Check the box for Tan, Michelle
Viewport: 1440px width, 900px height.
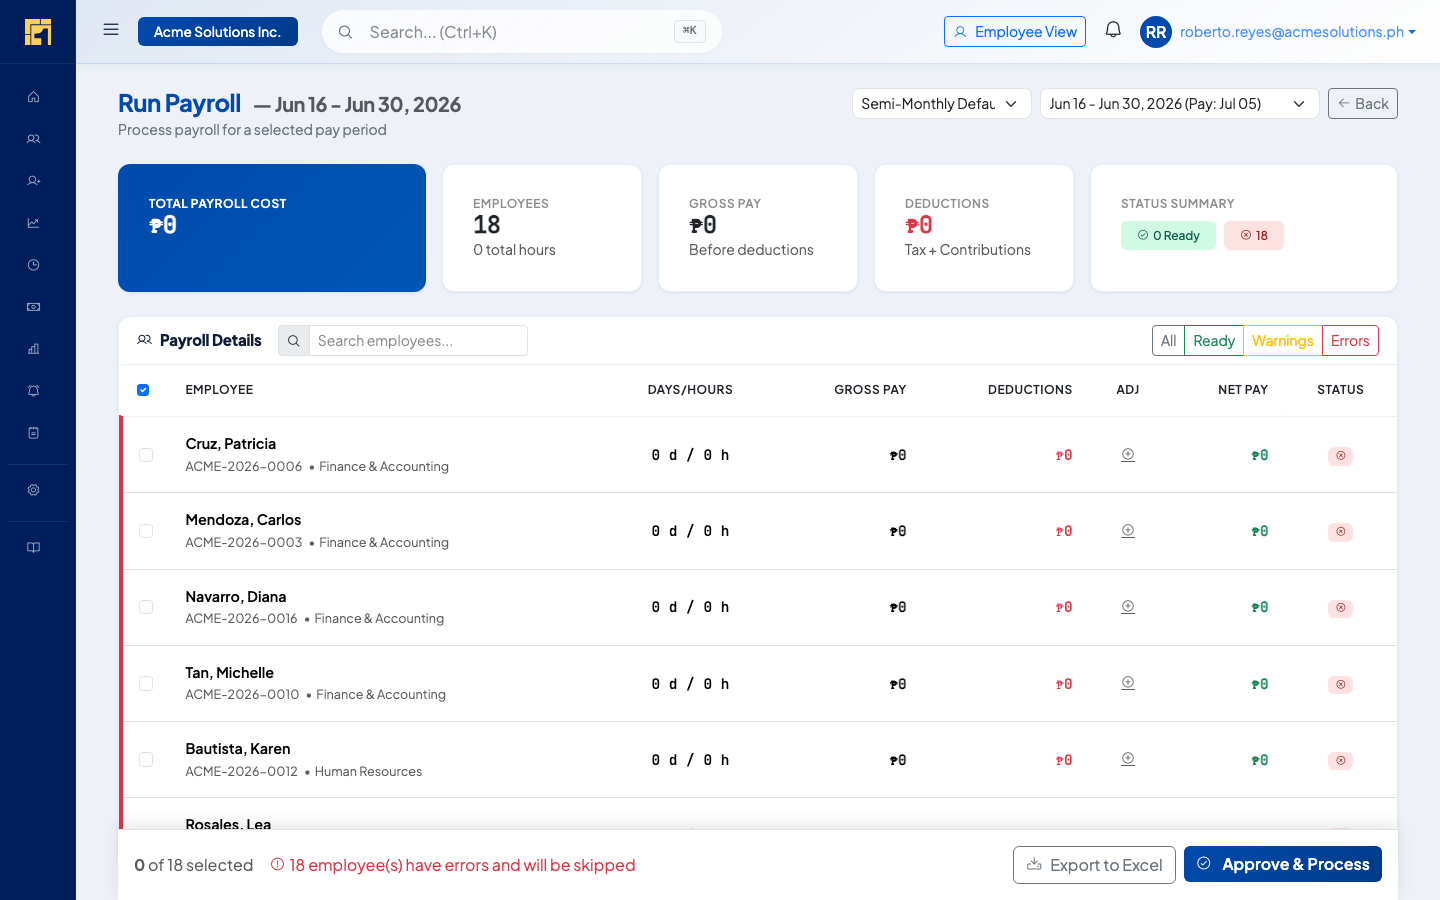pos(146,684)
